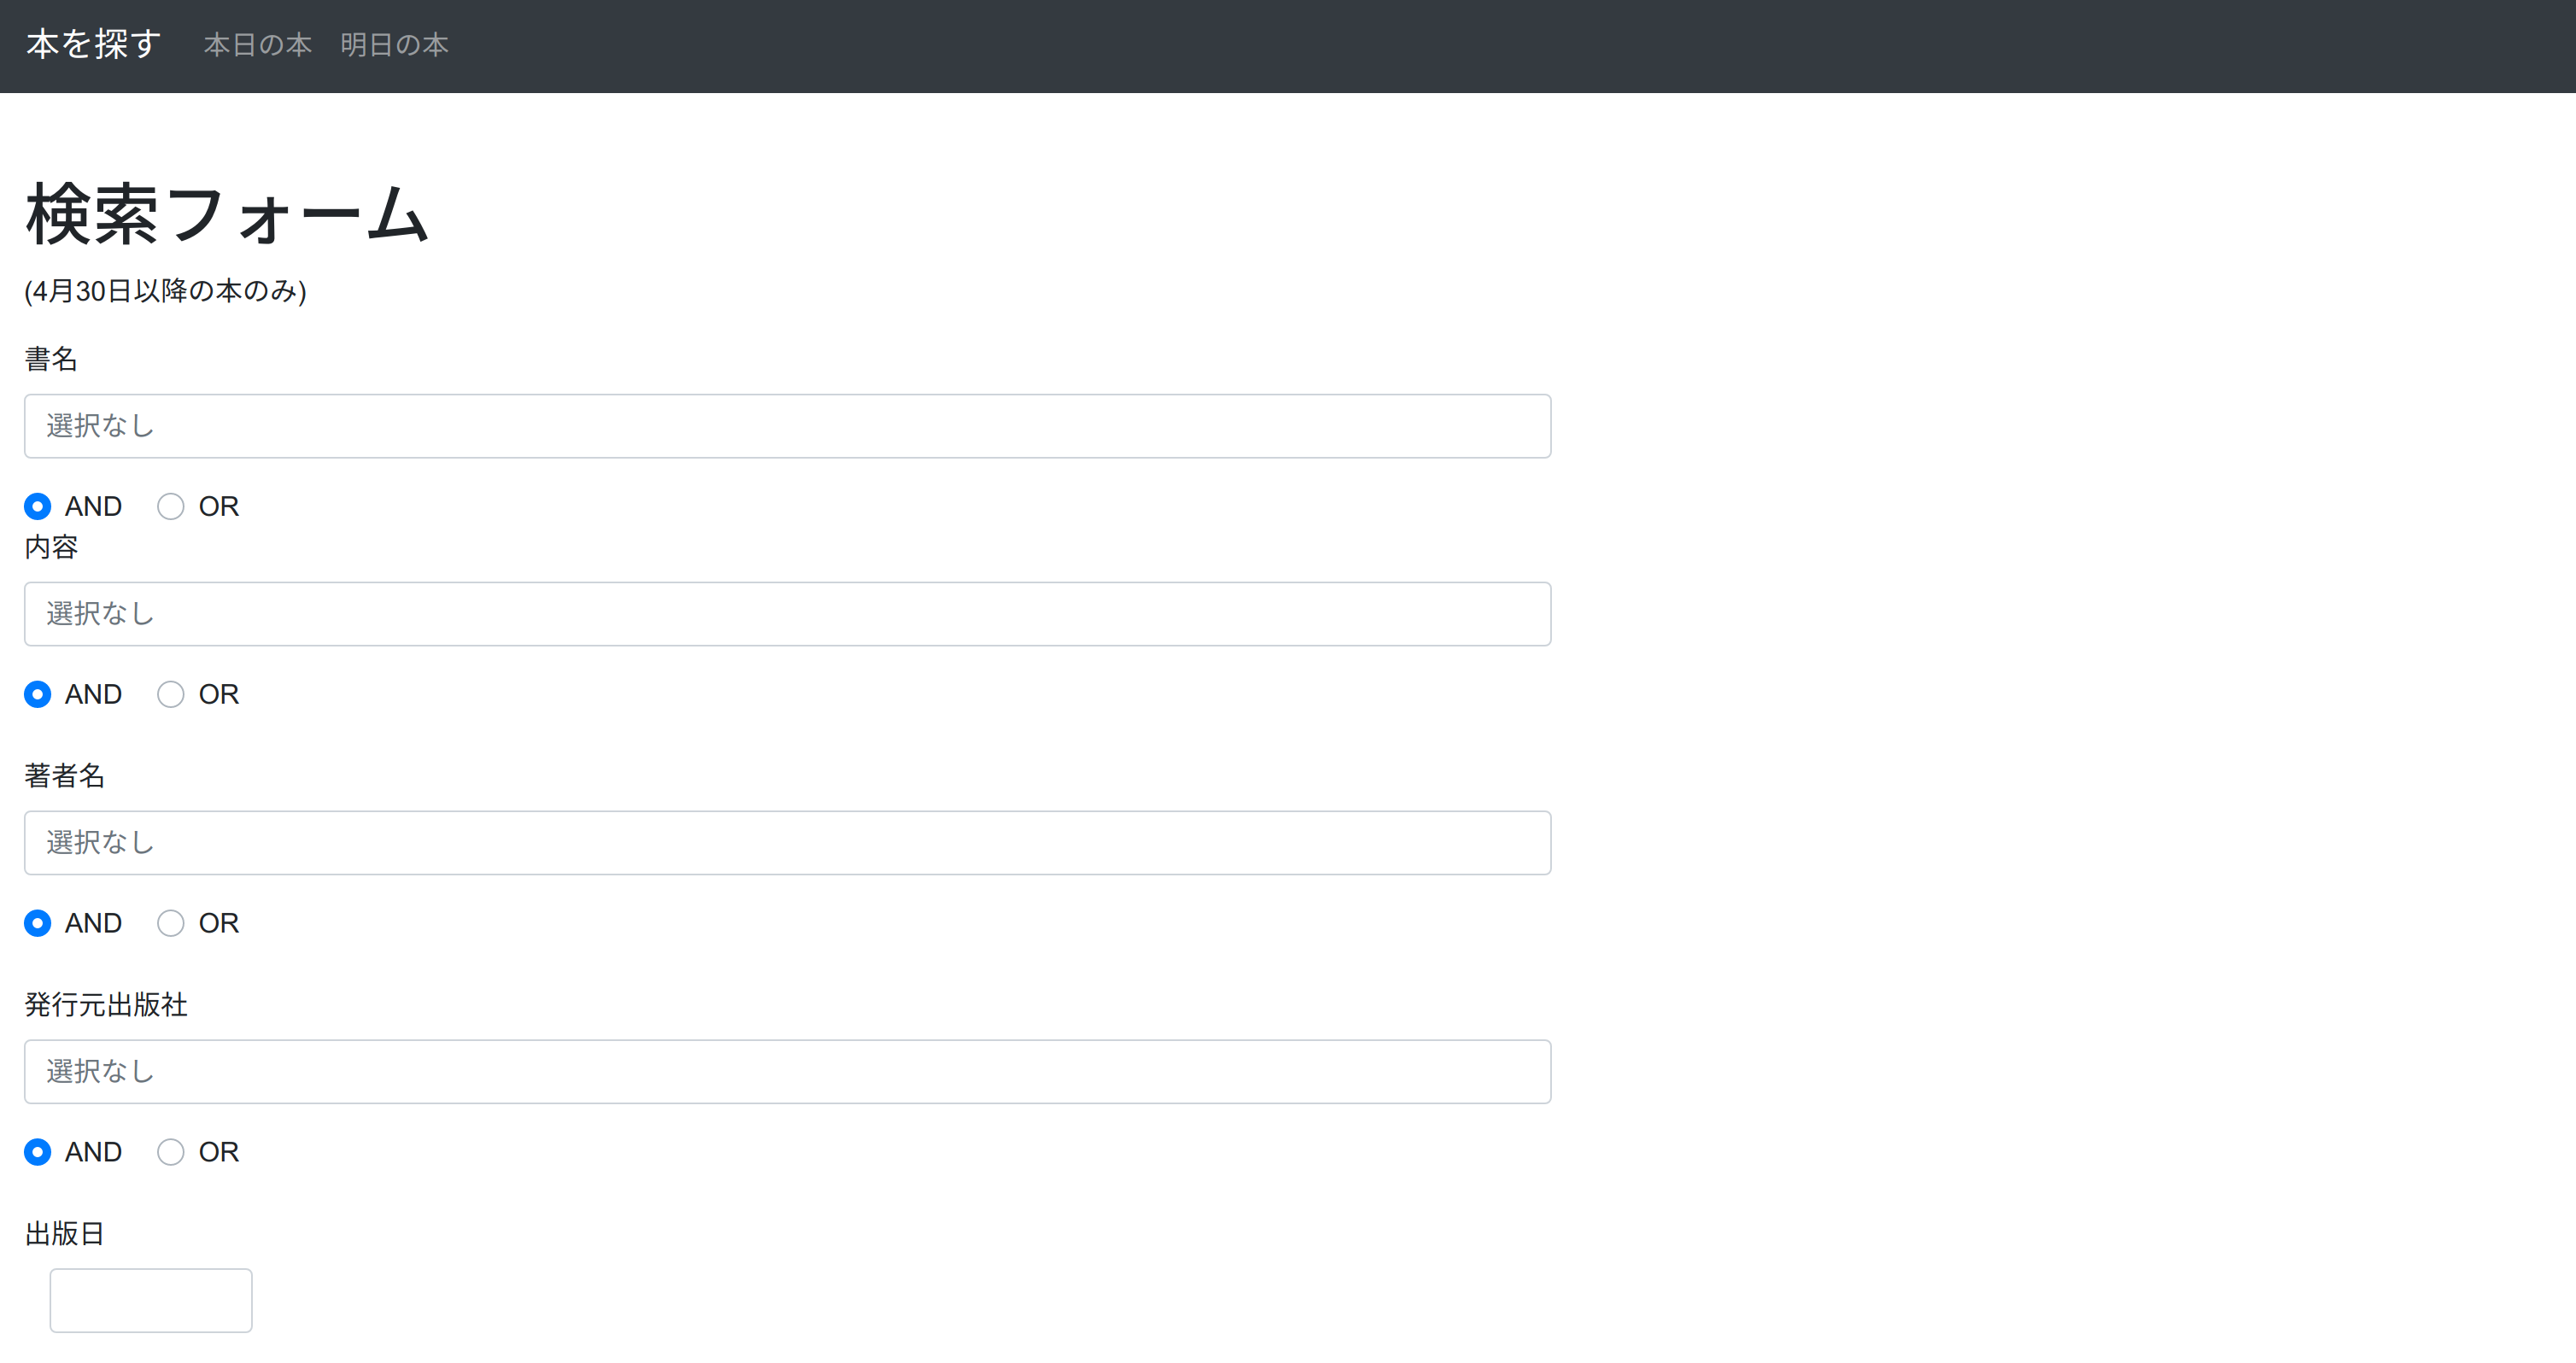Click the 発行元出版社 input field
The image size is (2576, 1363).
[787, 1071]
